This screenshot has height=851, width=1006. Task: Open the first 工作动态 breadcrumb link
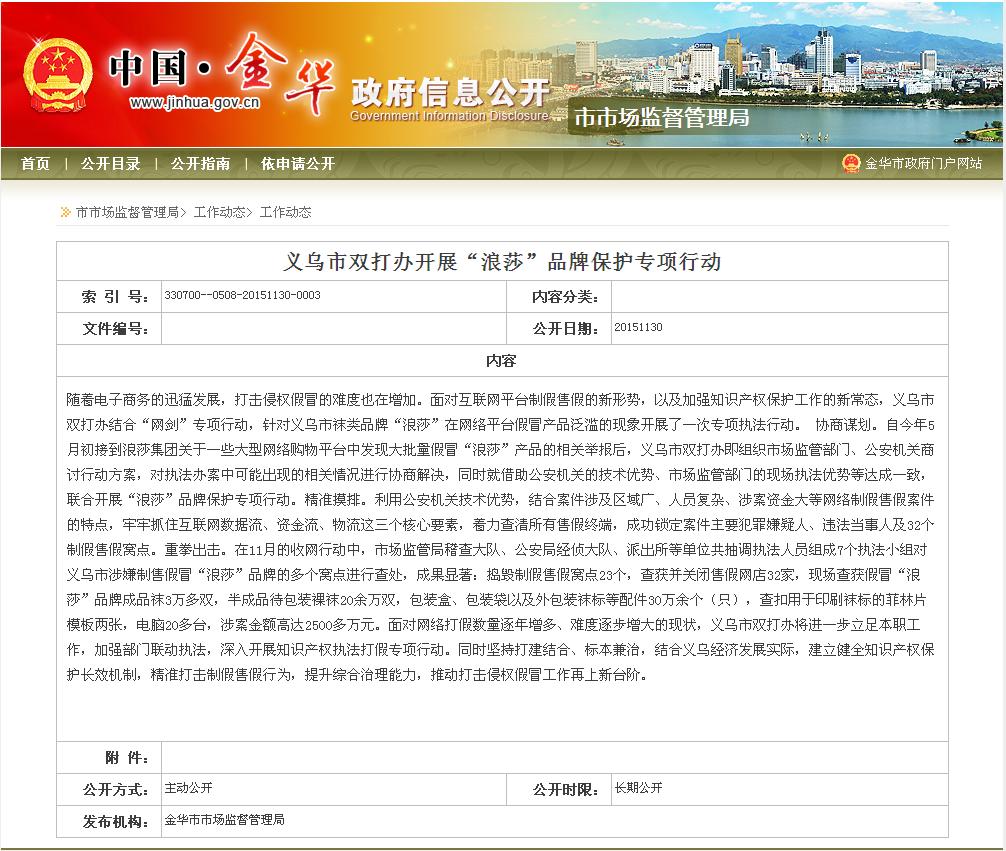tap(219, 212)
